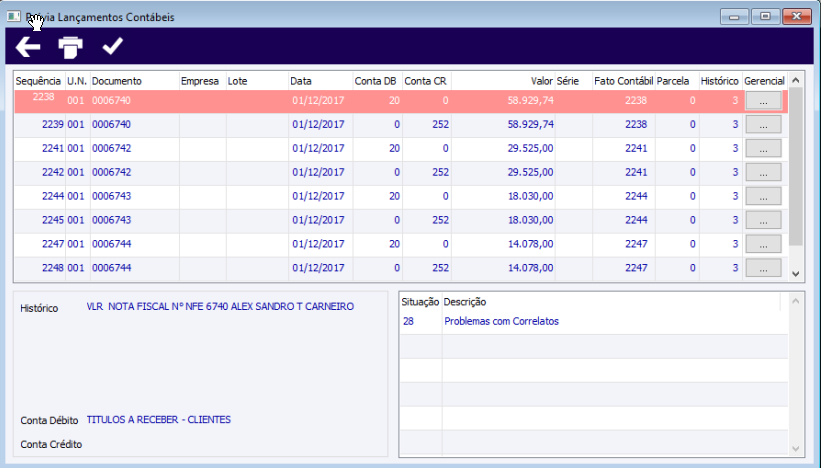
Task: Open Gerencial ellipsis button for sequence 2248
Action: 763,268
